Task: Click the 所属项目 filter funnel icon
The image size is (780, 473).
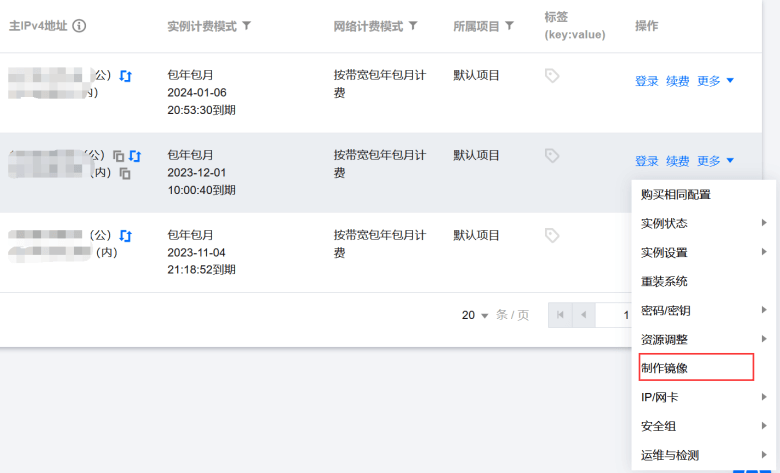Action: (509, 25)
